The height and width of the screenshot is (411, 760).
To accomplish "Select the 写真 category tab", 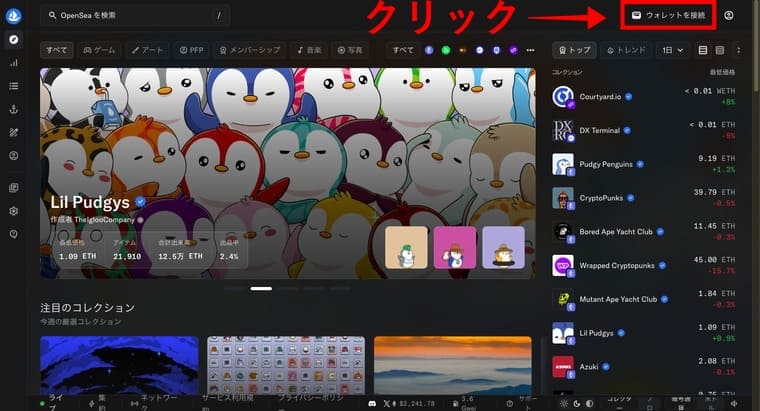I will (350, 50).
